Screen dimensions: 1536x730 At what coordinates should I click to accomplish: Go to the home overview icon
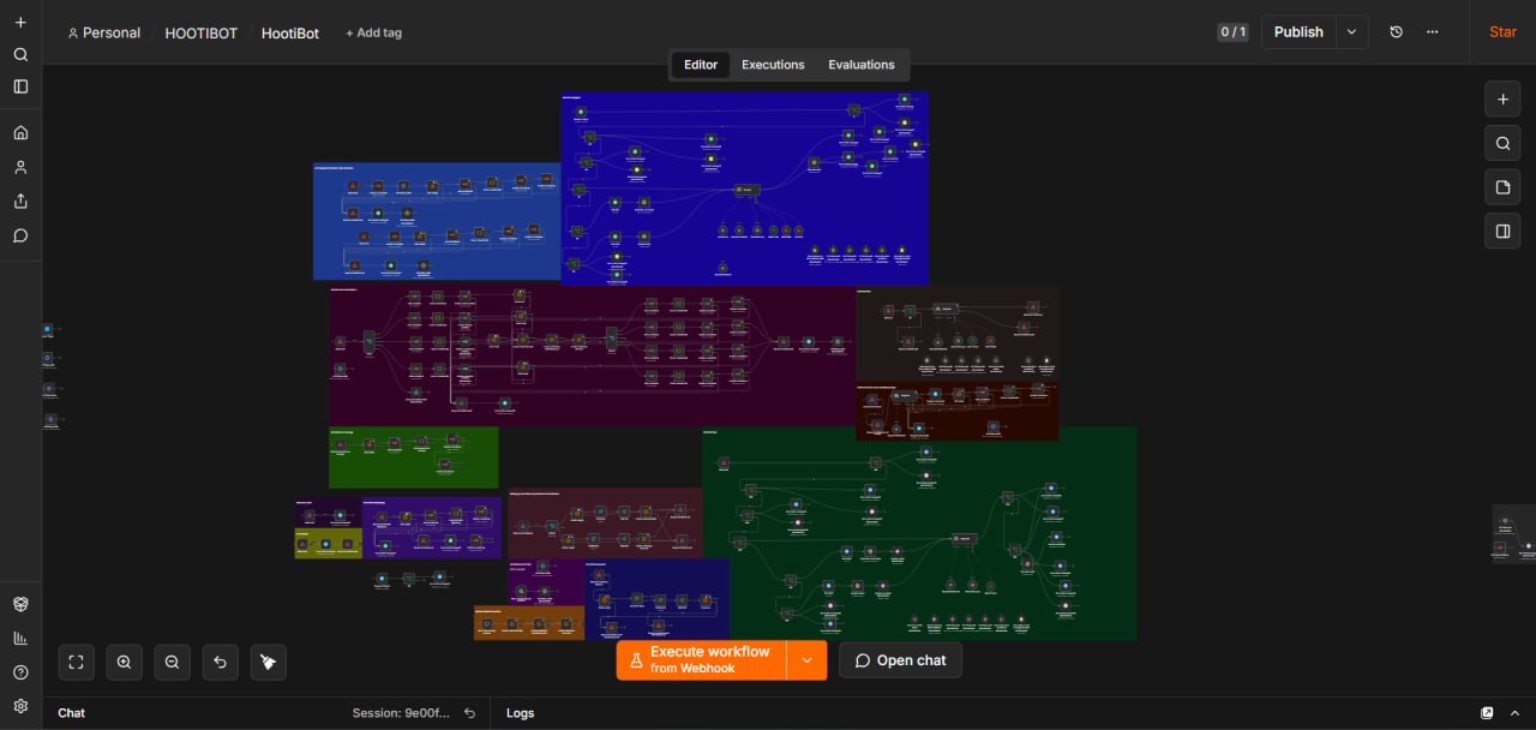pyautogui.click(x=20, y=133)
